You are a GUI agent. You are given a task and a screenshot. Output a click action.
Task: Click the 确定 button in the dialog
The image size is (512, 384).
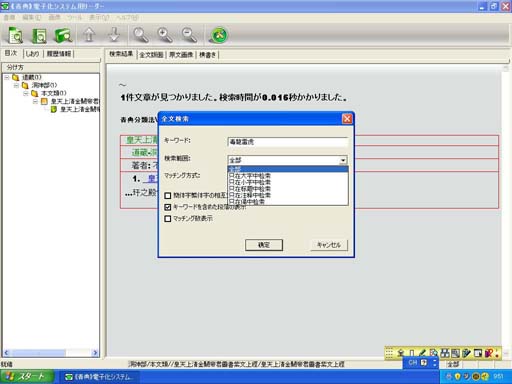pos(264,245)
